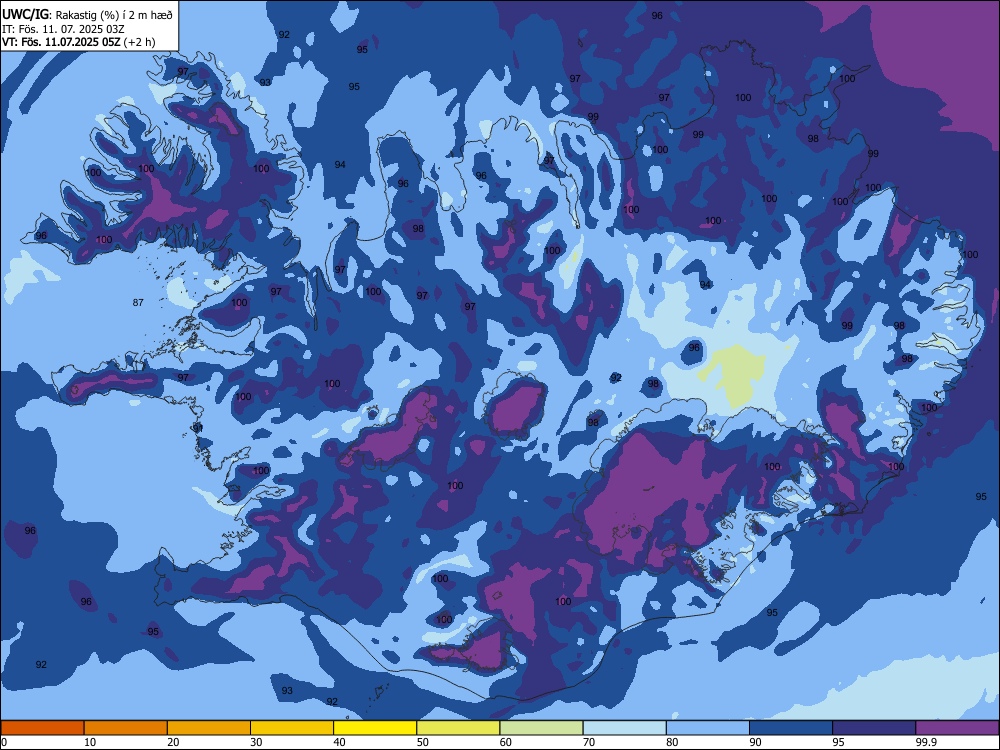Click the '10' label on the colour scale
1000x750 pixels.
90,742
